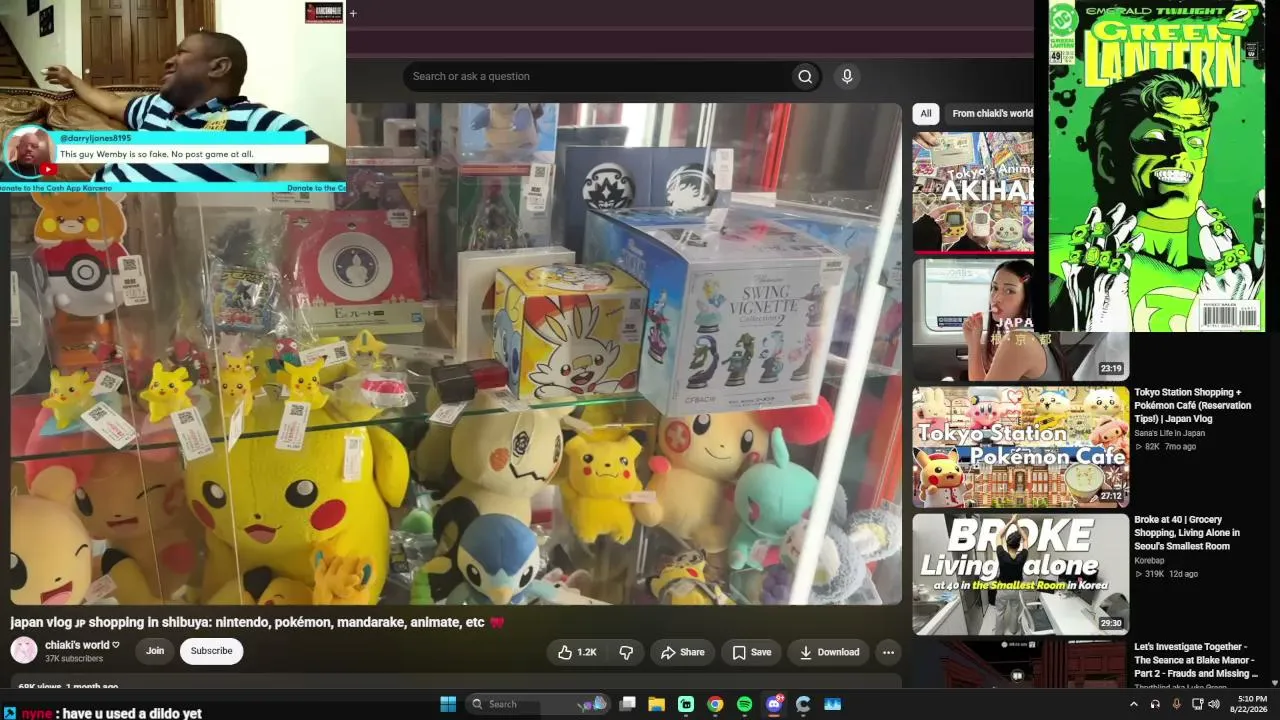
Task: Open the Korebap channel name
Action: point(1149,561)
